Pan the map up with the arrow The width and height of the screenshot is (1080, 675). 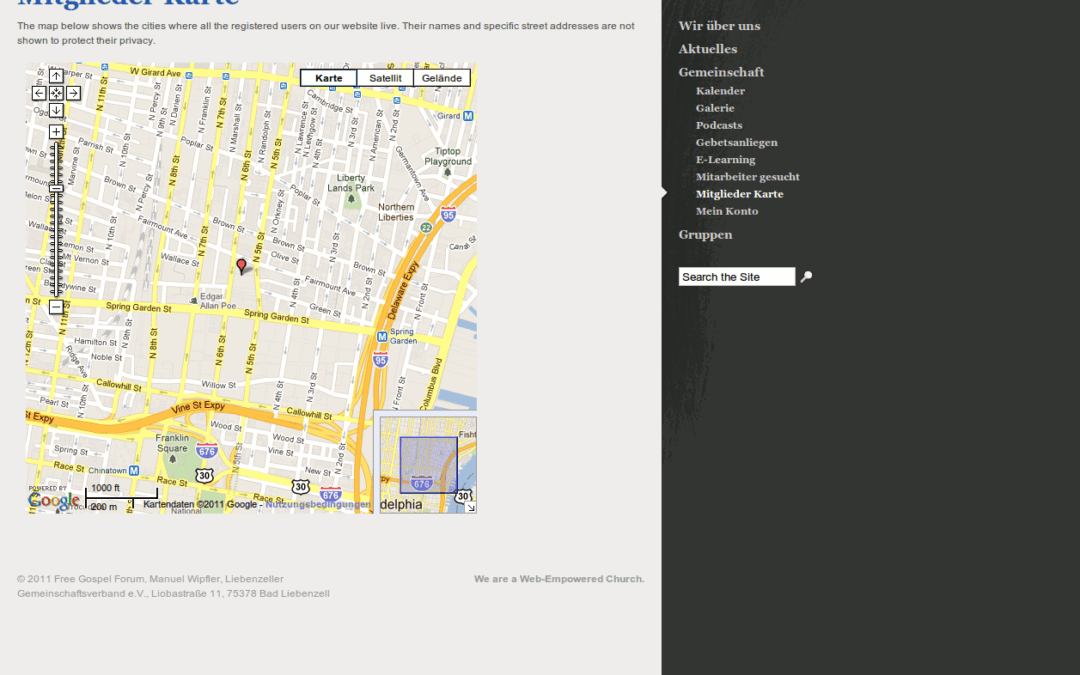pyautogui.click(x=56, y=76)
